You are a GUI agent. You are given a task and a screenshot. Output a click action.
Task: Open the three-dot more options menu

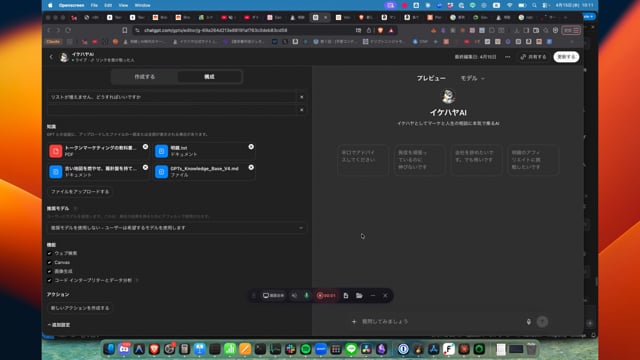(x=507, y=57)
